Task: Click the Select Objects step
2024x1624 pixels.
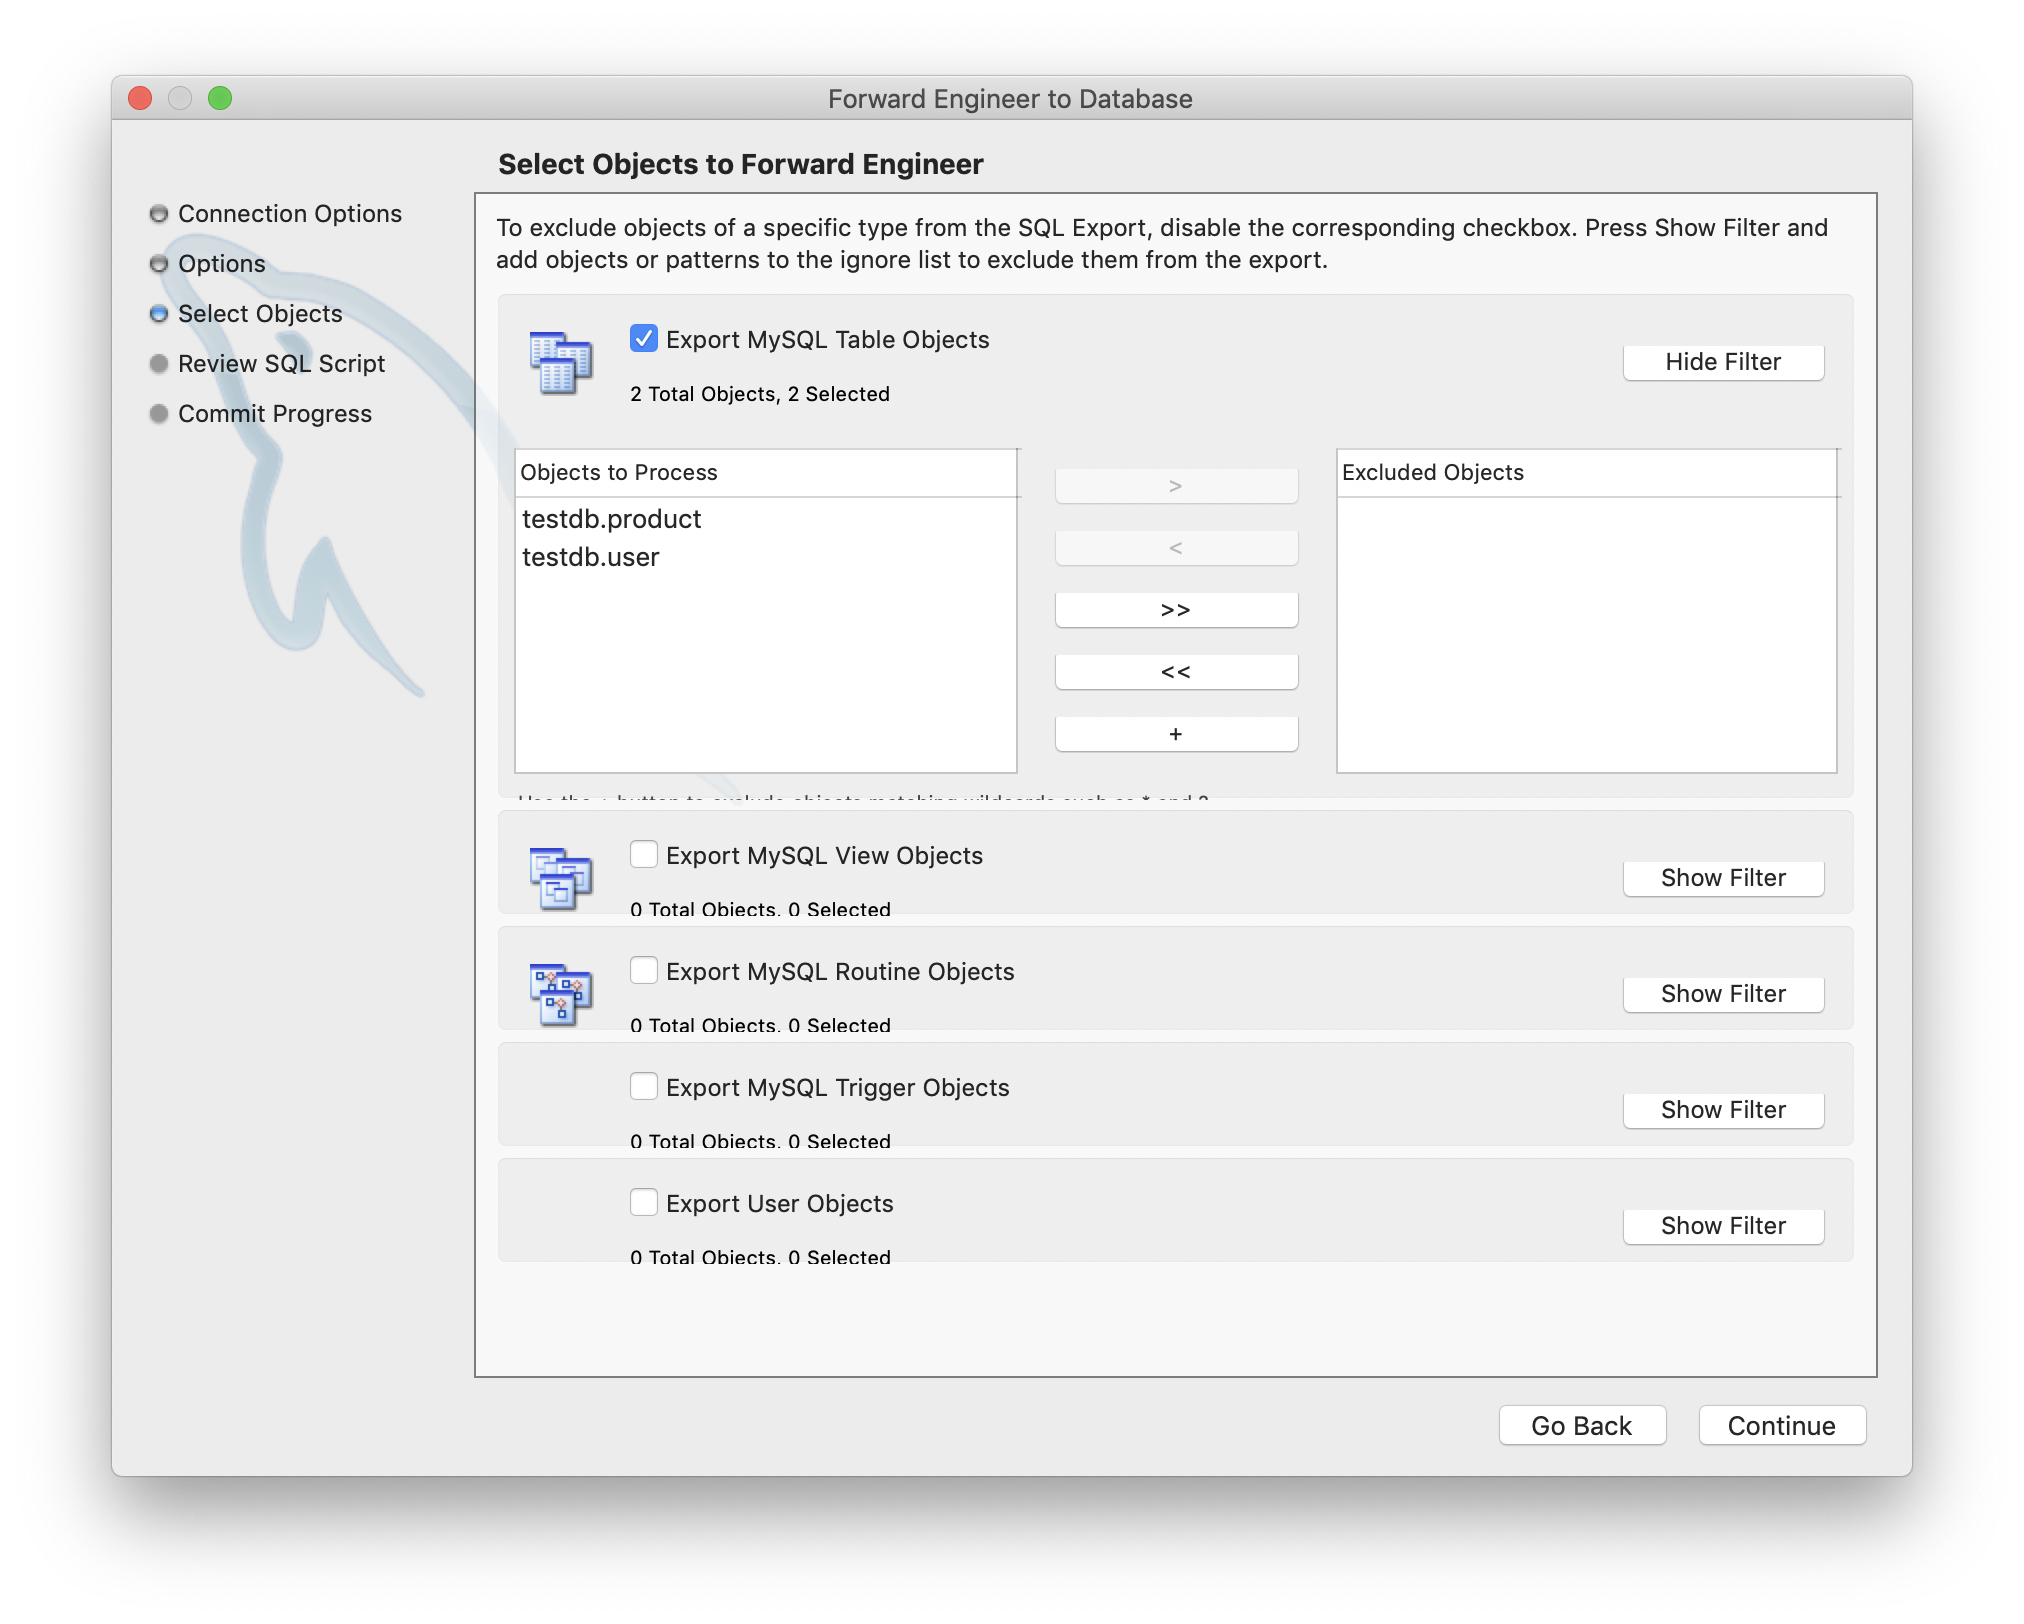Action: point(260,314)
